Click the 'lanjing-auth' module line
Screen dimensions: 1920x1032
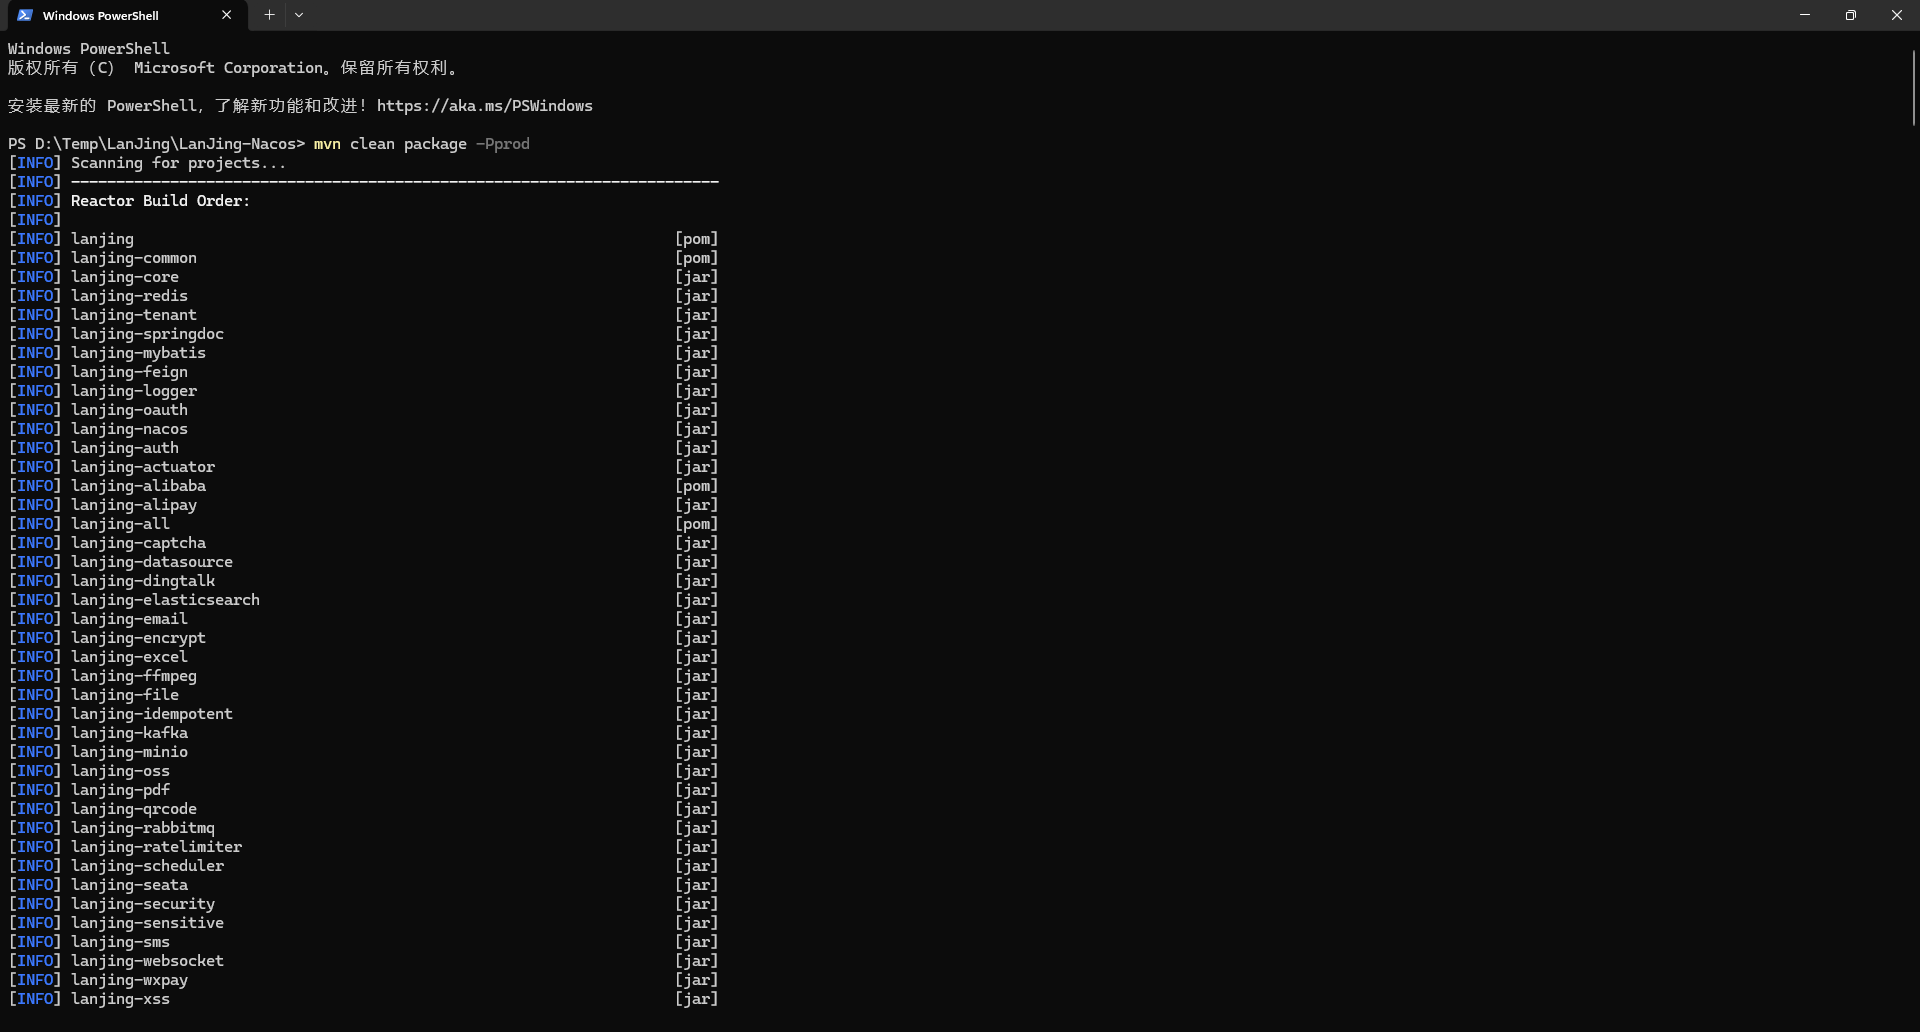[125, 448]
